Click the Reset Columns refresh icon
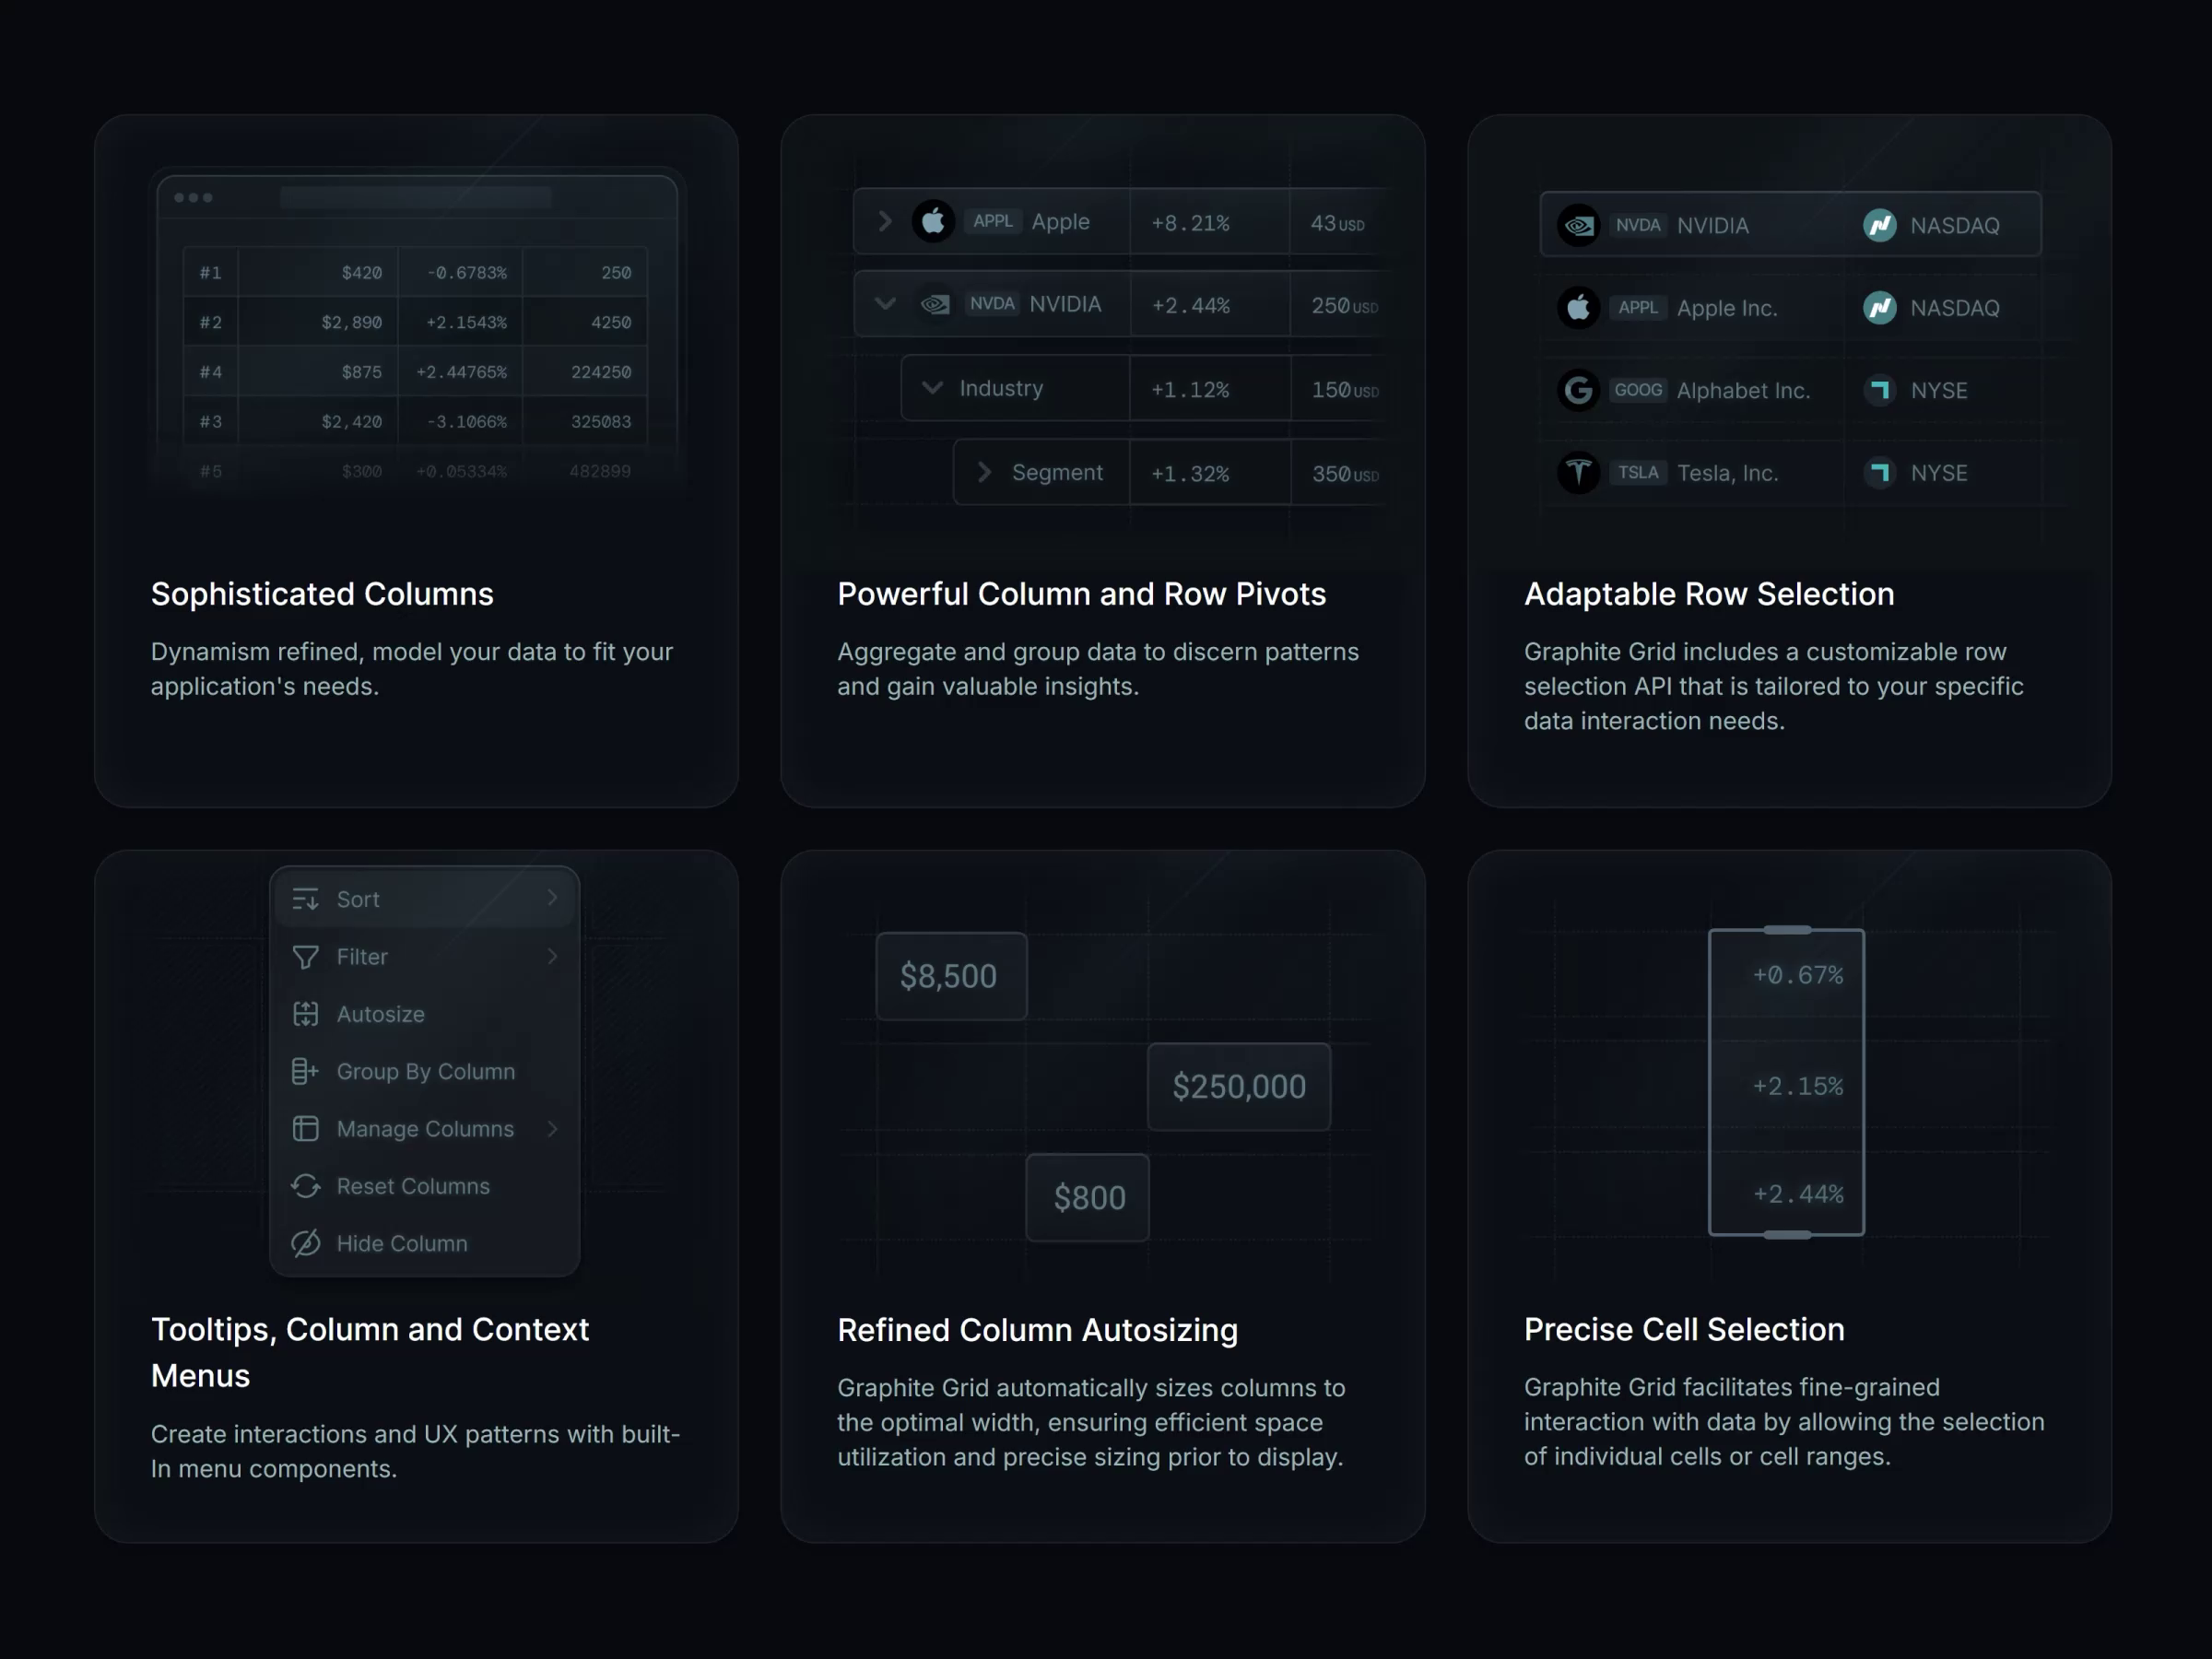 click(305, 1186)
